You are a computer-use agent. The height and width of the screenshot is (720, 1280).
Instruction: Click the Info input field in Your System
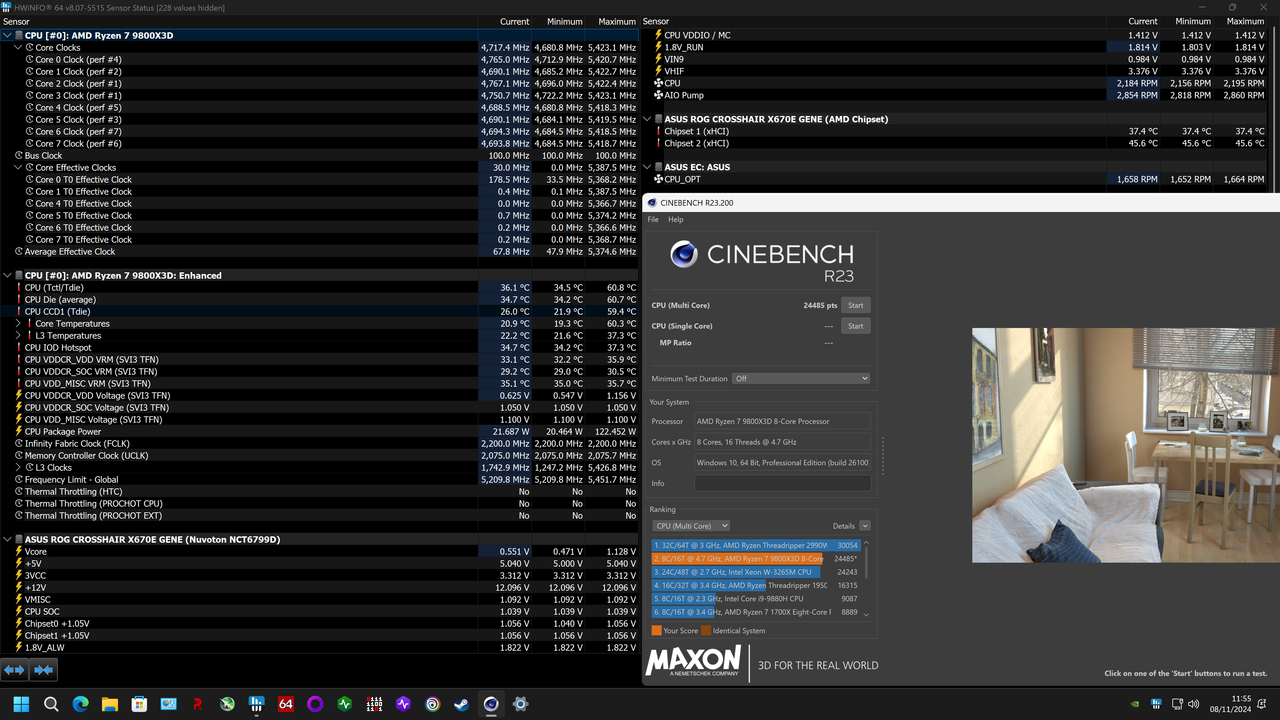click(x=783, y=483)
